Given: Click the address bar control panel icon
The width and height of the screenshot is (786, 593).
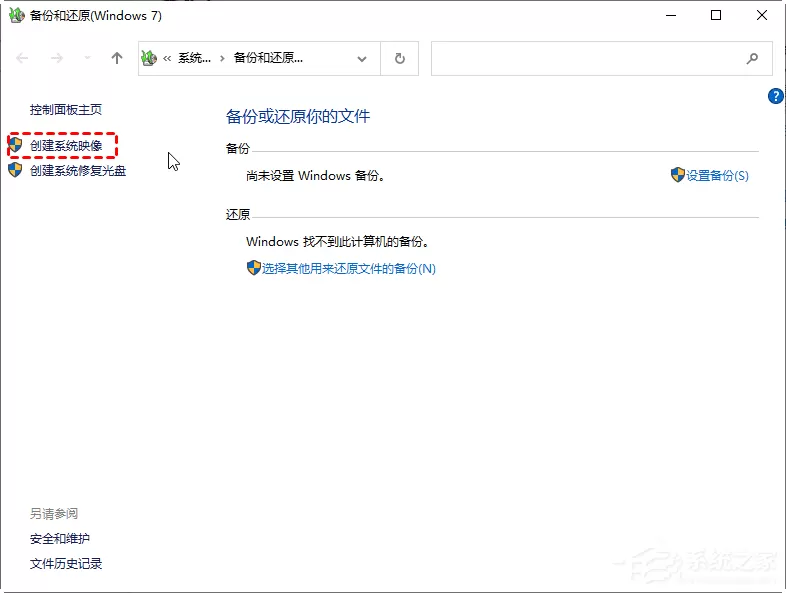Looking at the screenshot, I should (149, 58).
